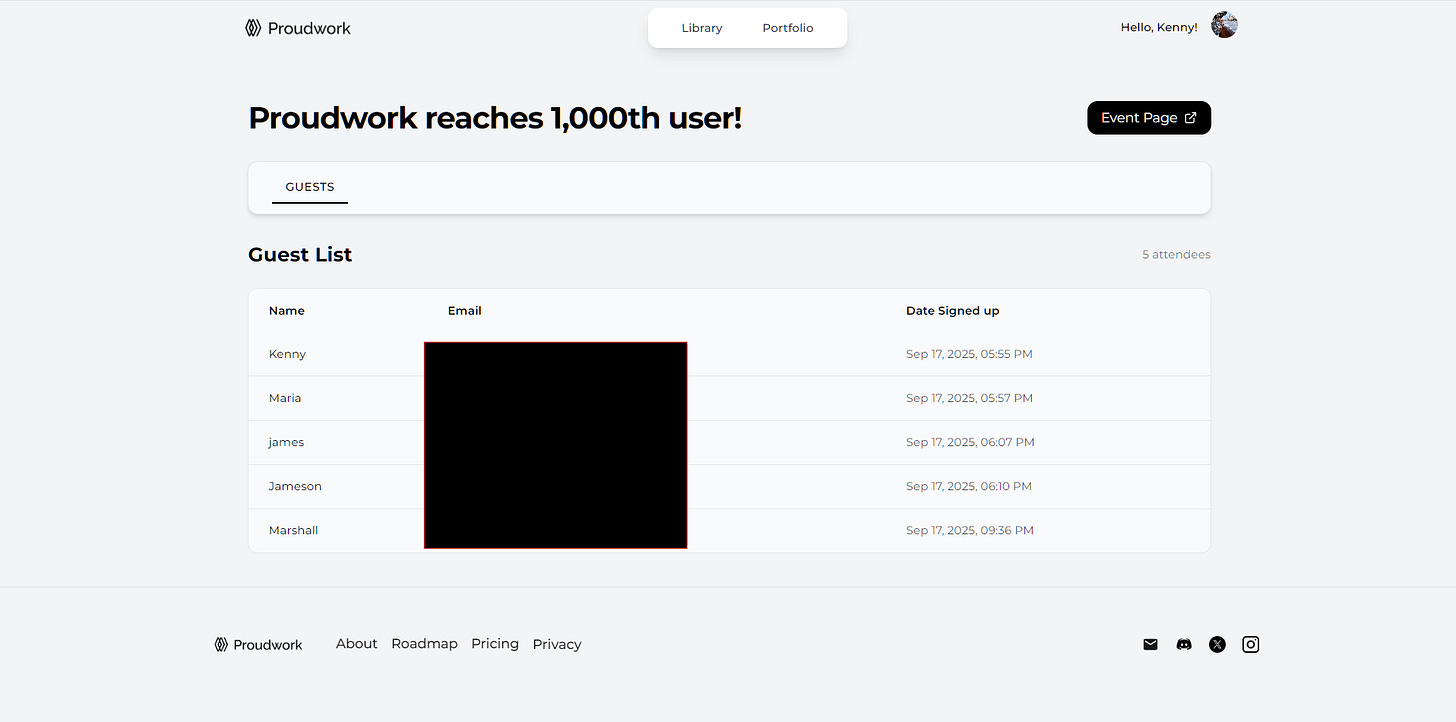Click the date 'Sep 17, 2025, 09:36 PM'

click(970, 530)
